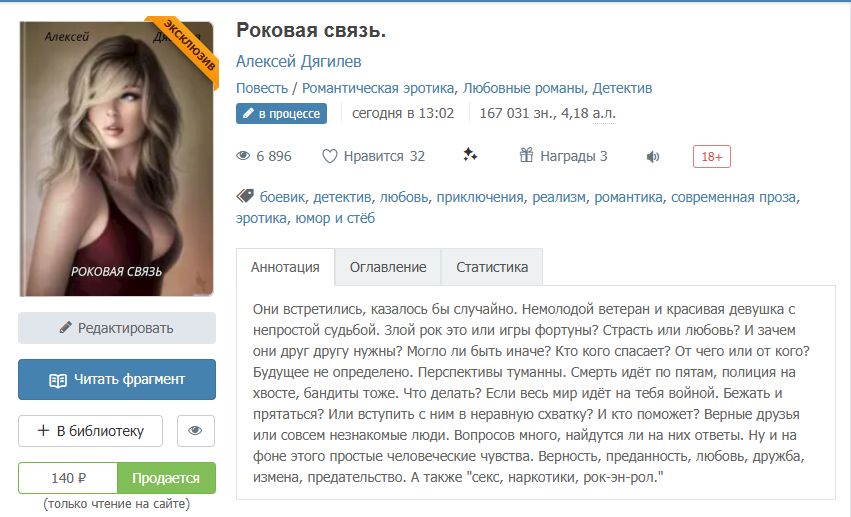Open author link Алексей Дягилев
The image size is (851, 517).
pyautogui.click(x=299, y=61)
